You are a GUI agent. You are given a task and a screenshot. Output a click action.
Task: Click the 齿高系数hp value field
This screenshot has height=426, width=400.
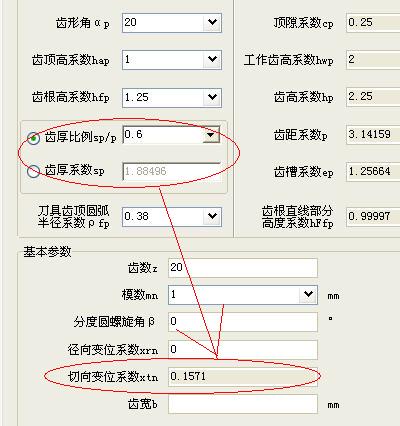tap(373, 97)
